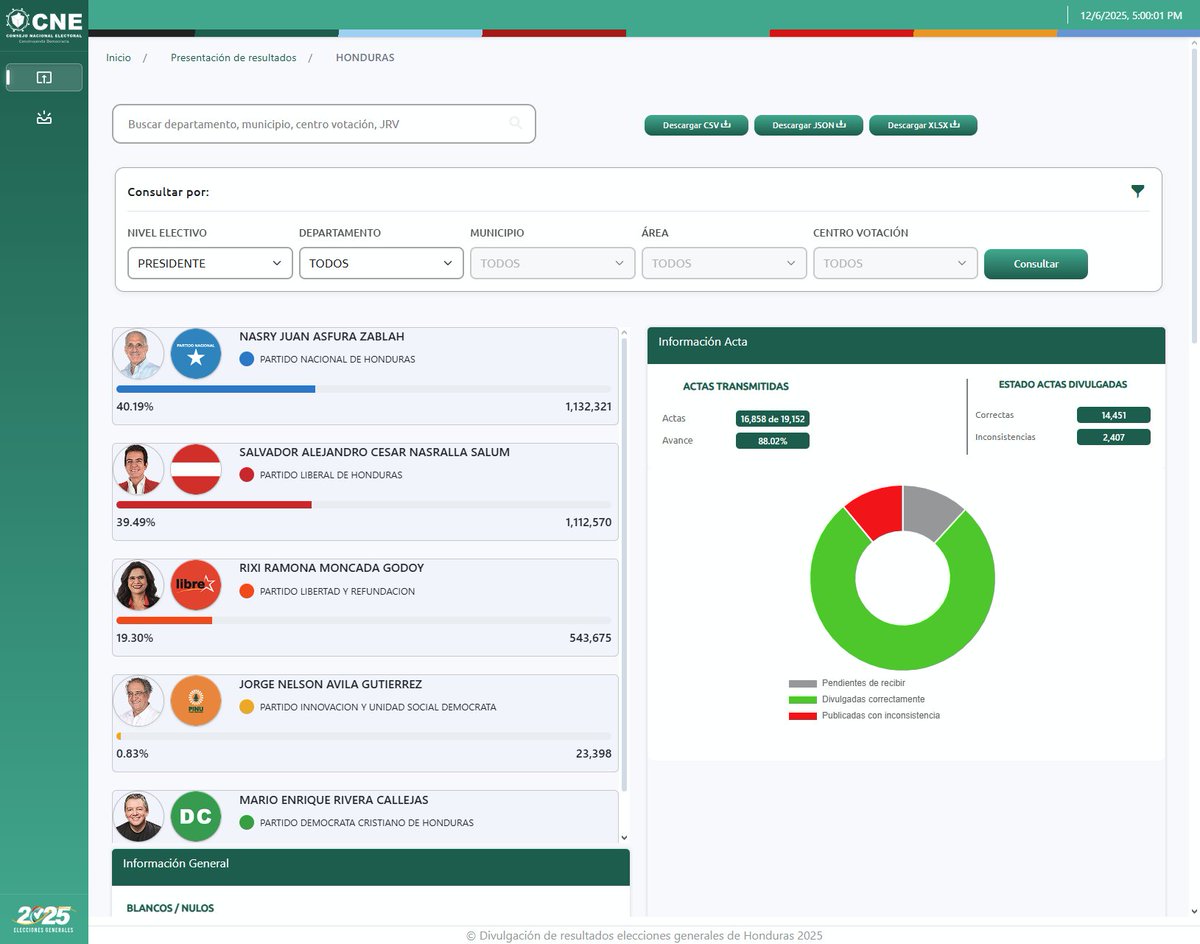Click the funnel filter icon

(x=1137, y=191)
